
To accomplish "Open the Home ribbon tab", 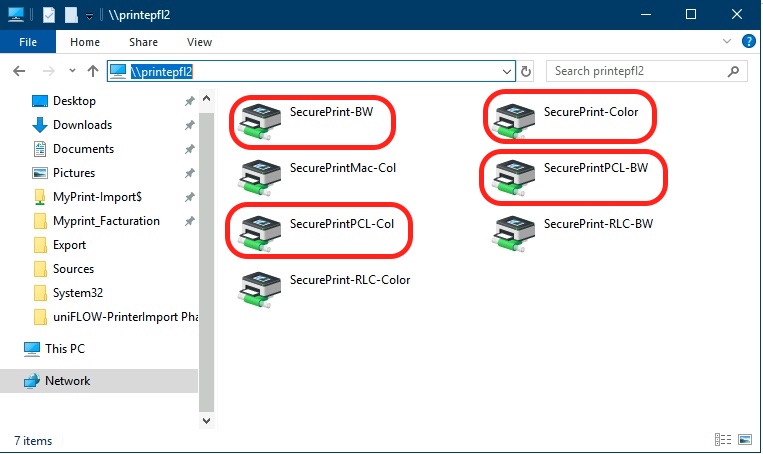I will [85, 42].
